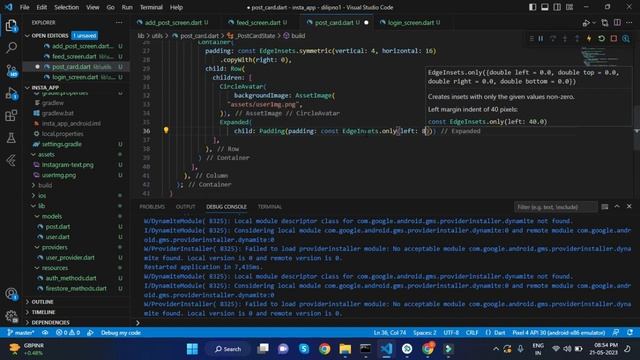This screenshot has width=640, height=360.
Task: Open the Problems panel tab
Action: coord(152,207)
